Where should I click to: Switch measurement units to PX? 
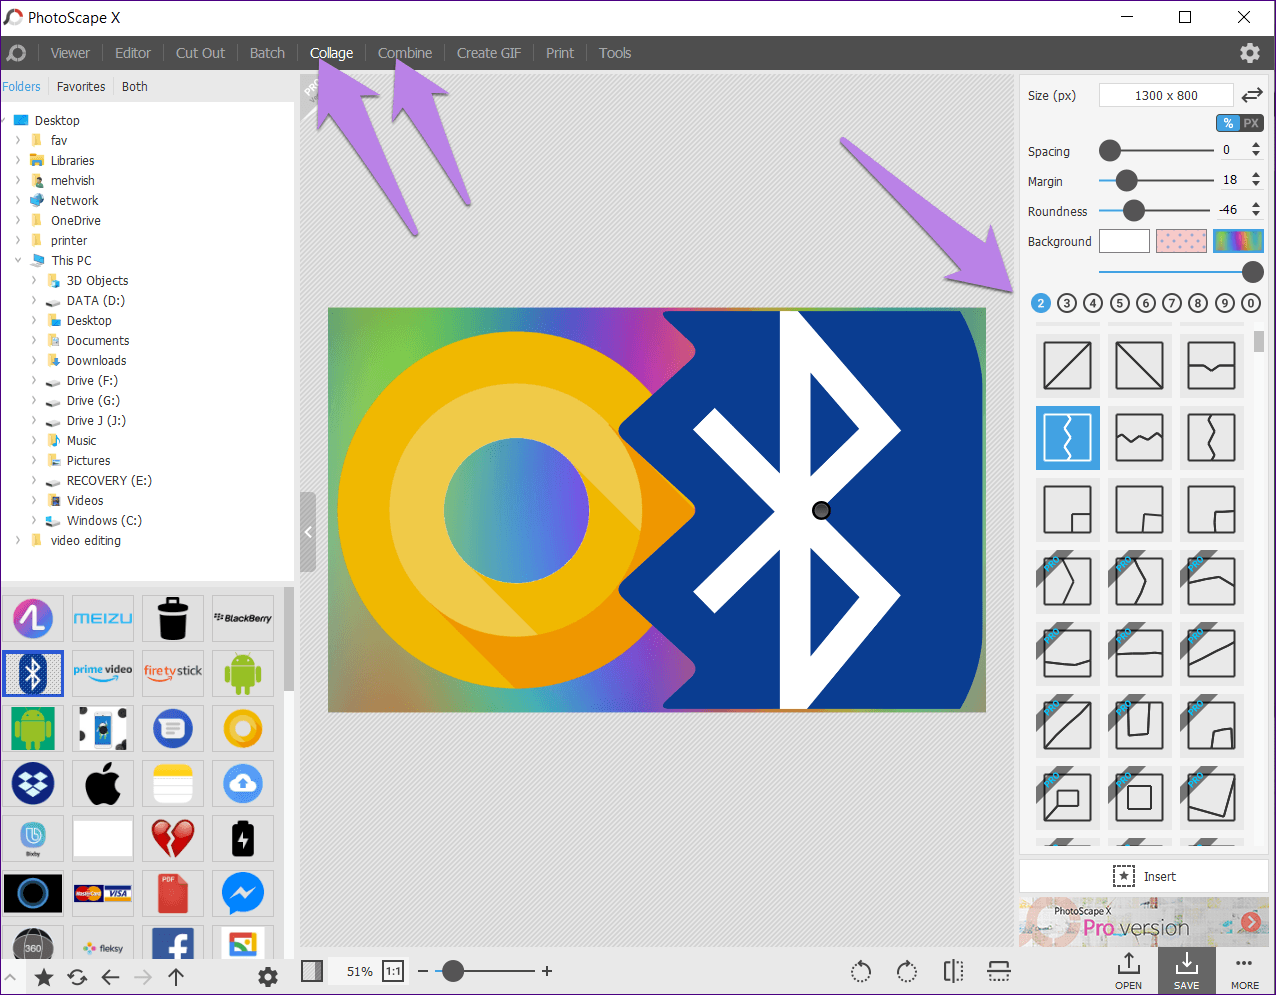coord(1251,122)
